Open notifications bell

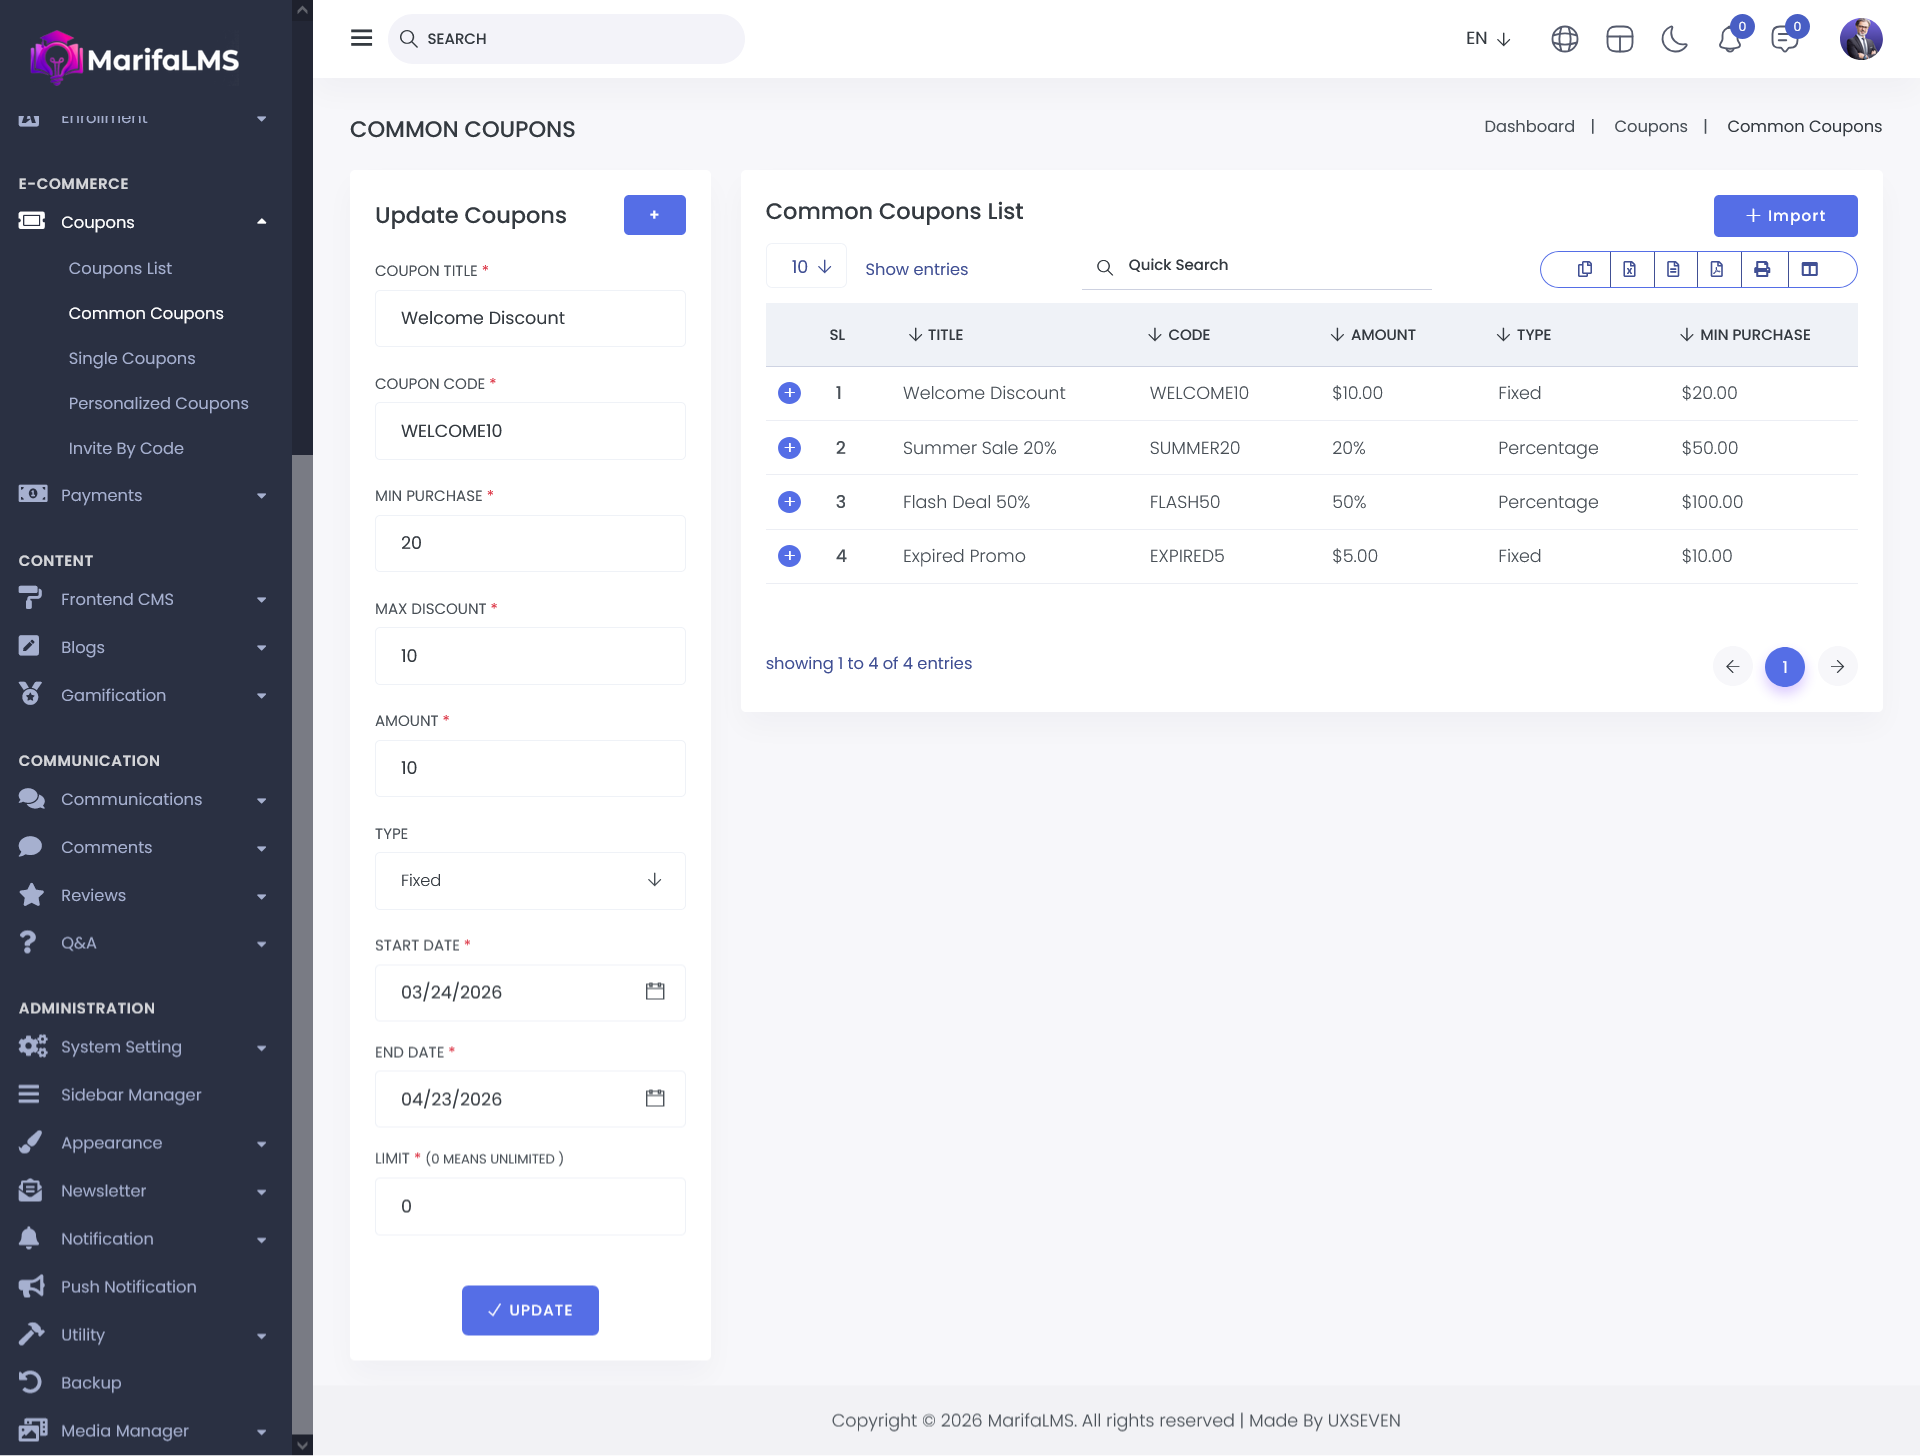pyautogui.click(x=1729, y=39)
